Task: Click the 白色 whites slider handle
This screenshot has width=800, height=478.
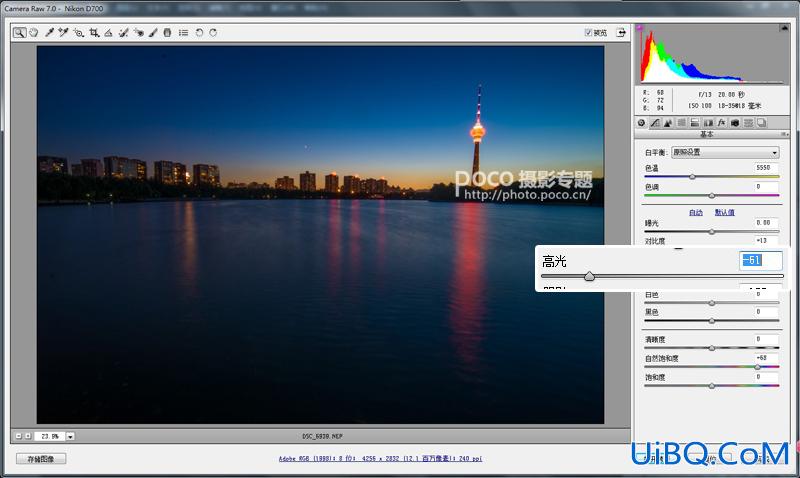Action: [x=712, y=303]
